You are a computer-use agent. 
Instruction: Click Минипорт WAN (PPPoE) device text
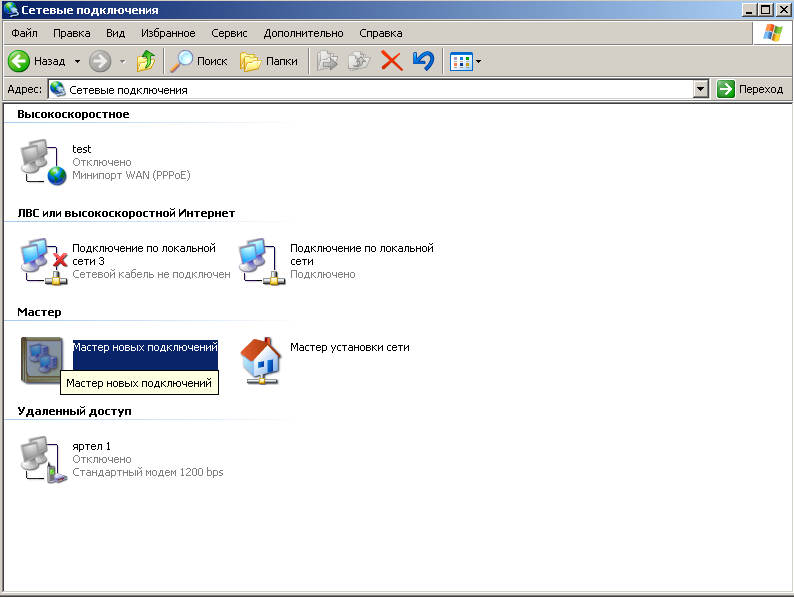tap(131, 175)
